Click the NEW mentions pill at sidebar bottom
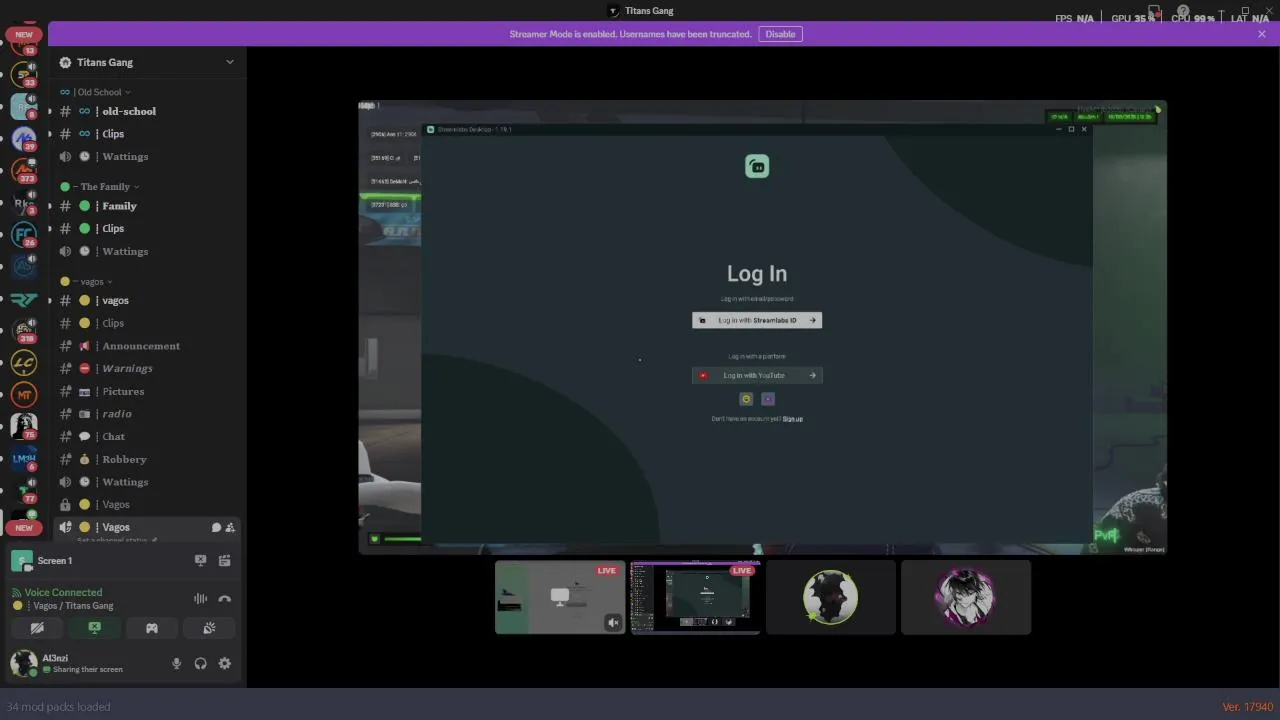 point(24,527)
